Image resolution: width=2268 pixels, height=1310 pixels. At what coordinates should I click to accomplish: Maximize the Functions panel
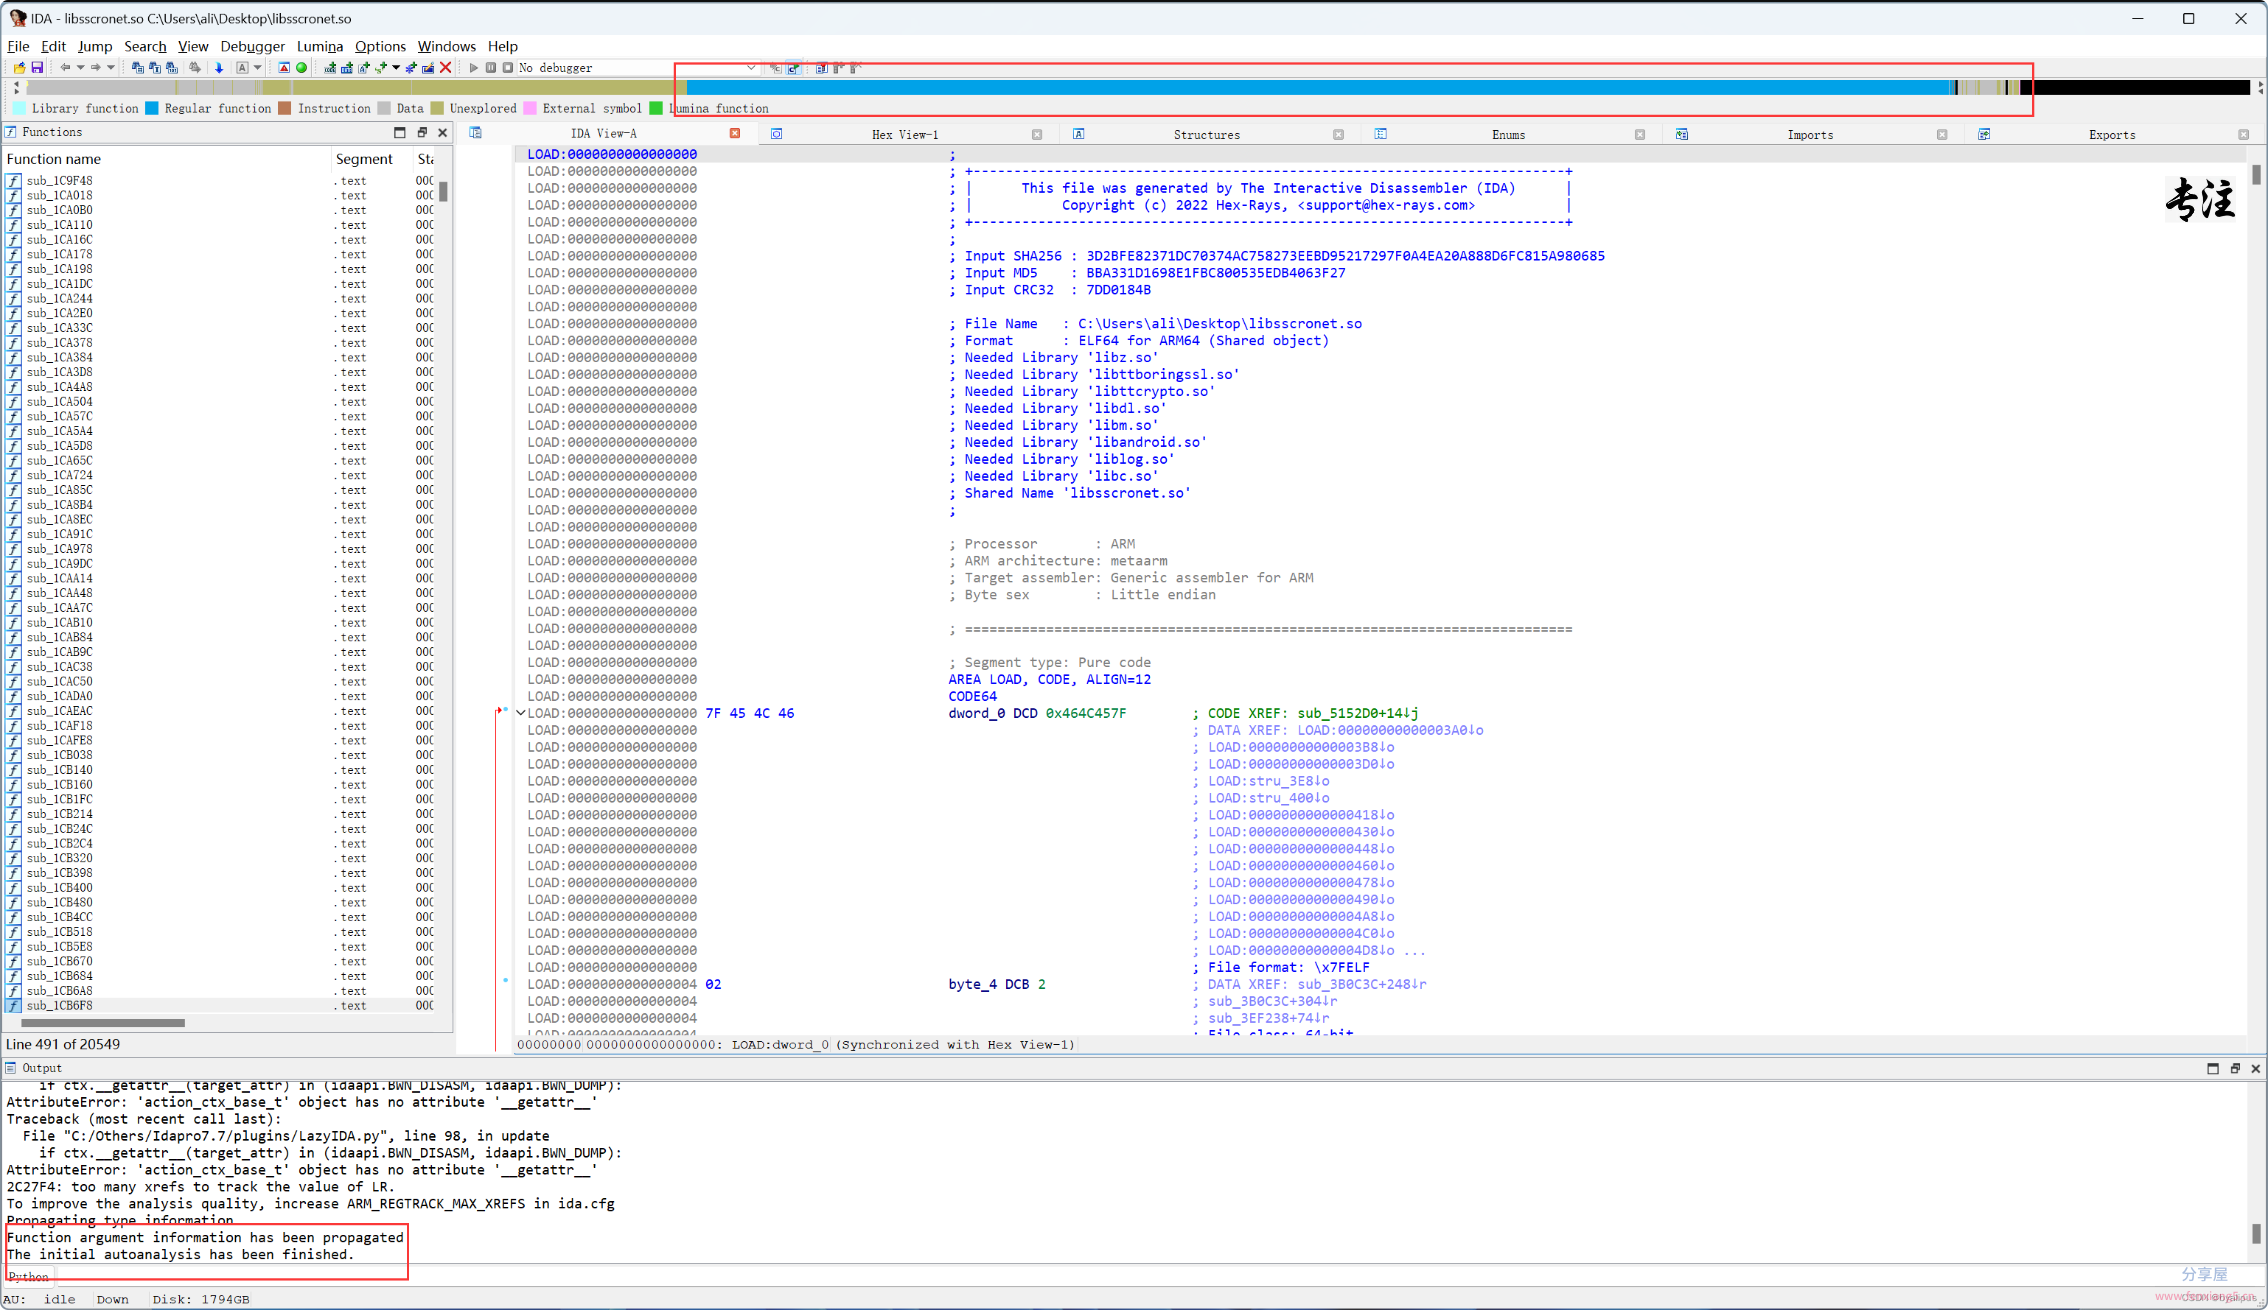pyautogui.click(x=399, y=132)
